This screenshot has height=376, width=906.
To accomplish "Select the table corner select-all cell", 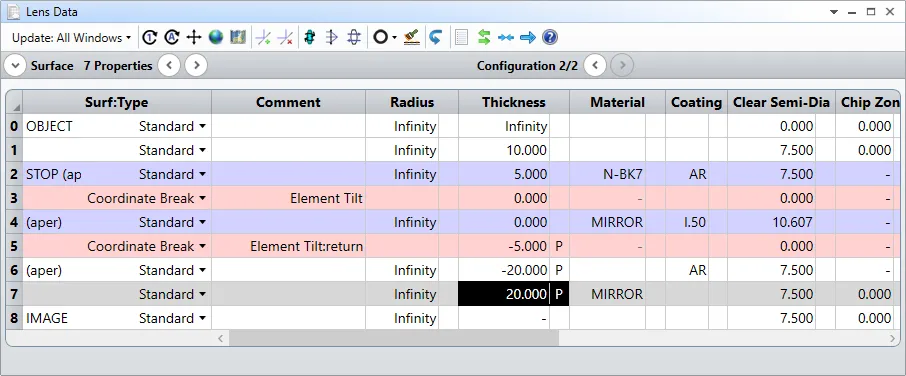I will point(14,102).
